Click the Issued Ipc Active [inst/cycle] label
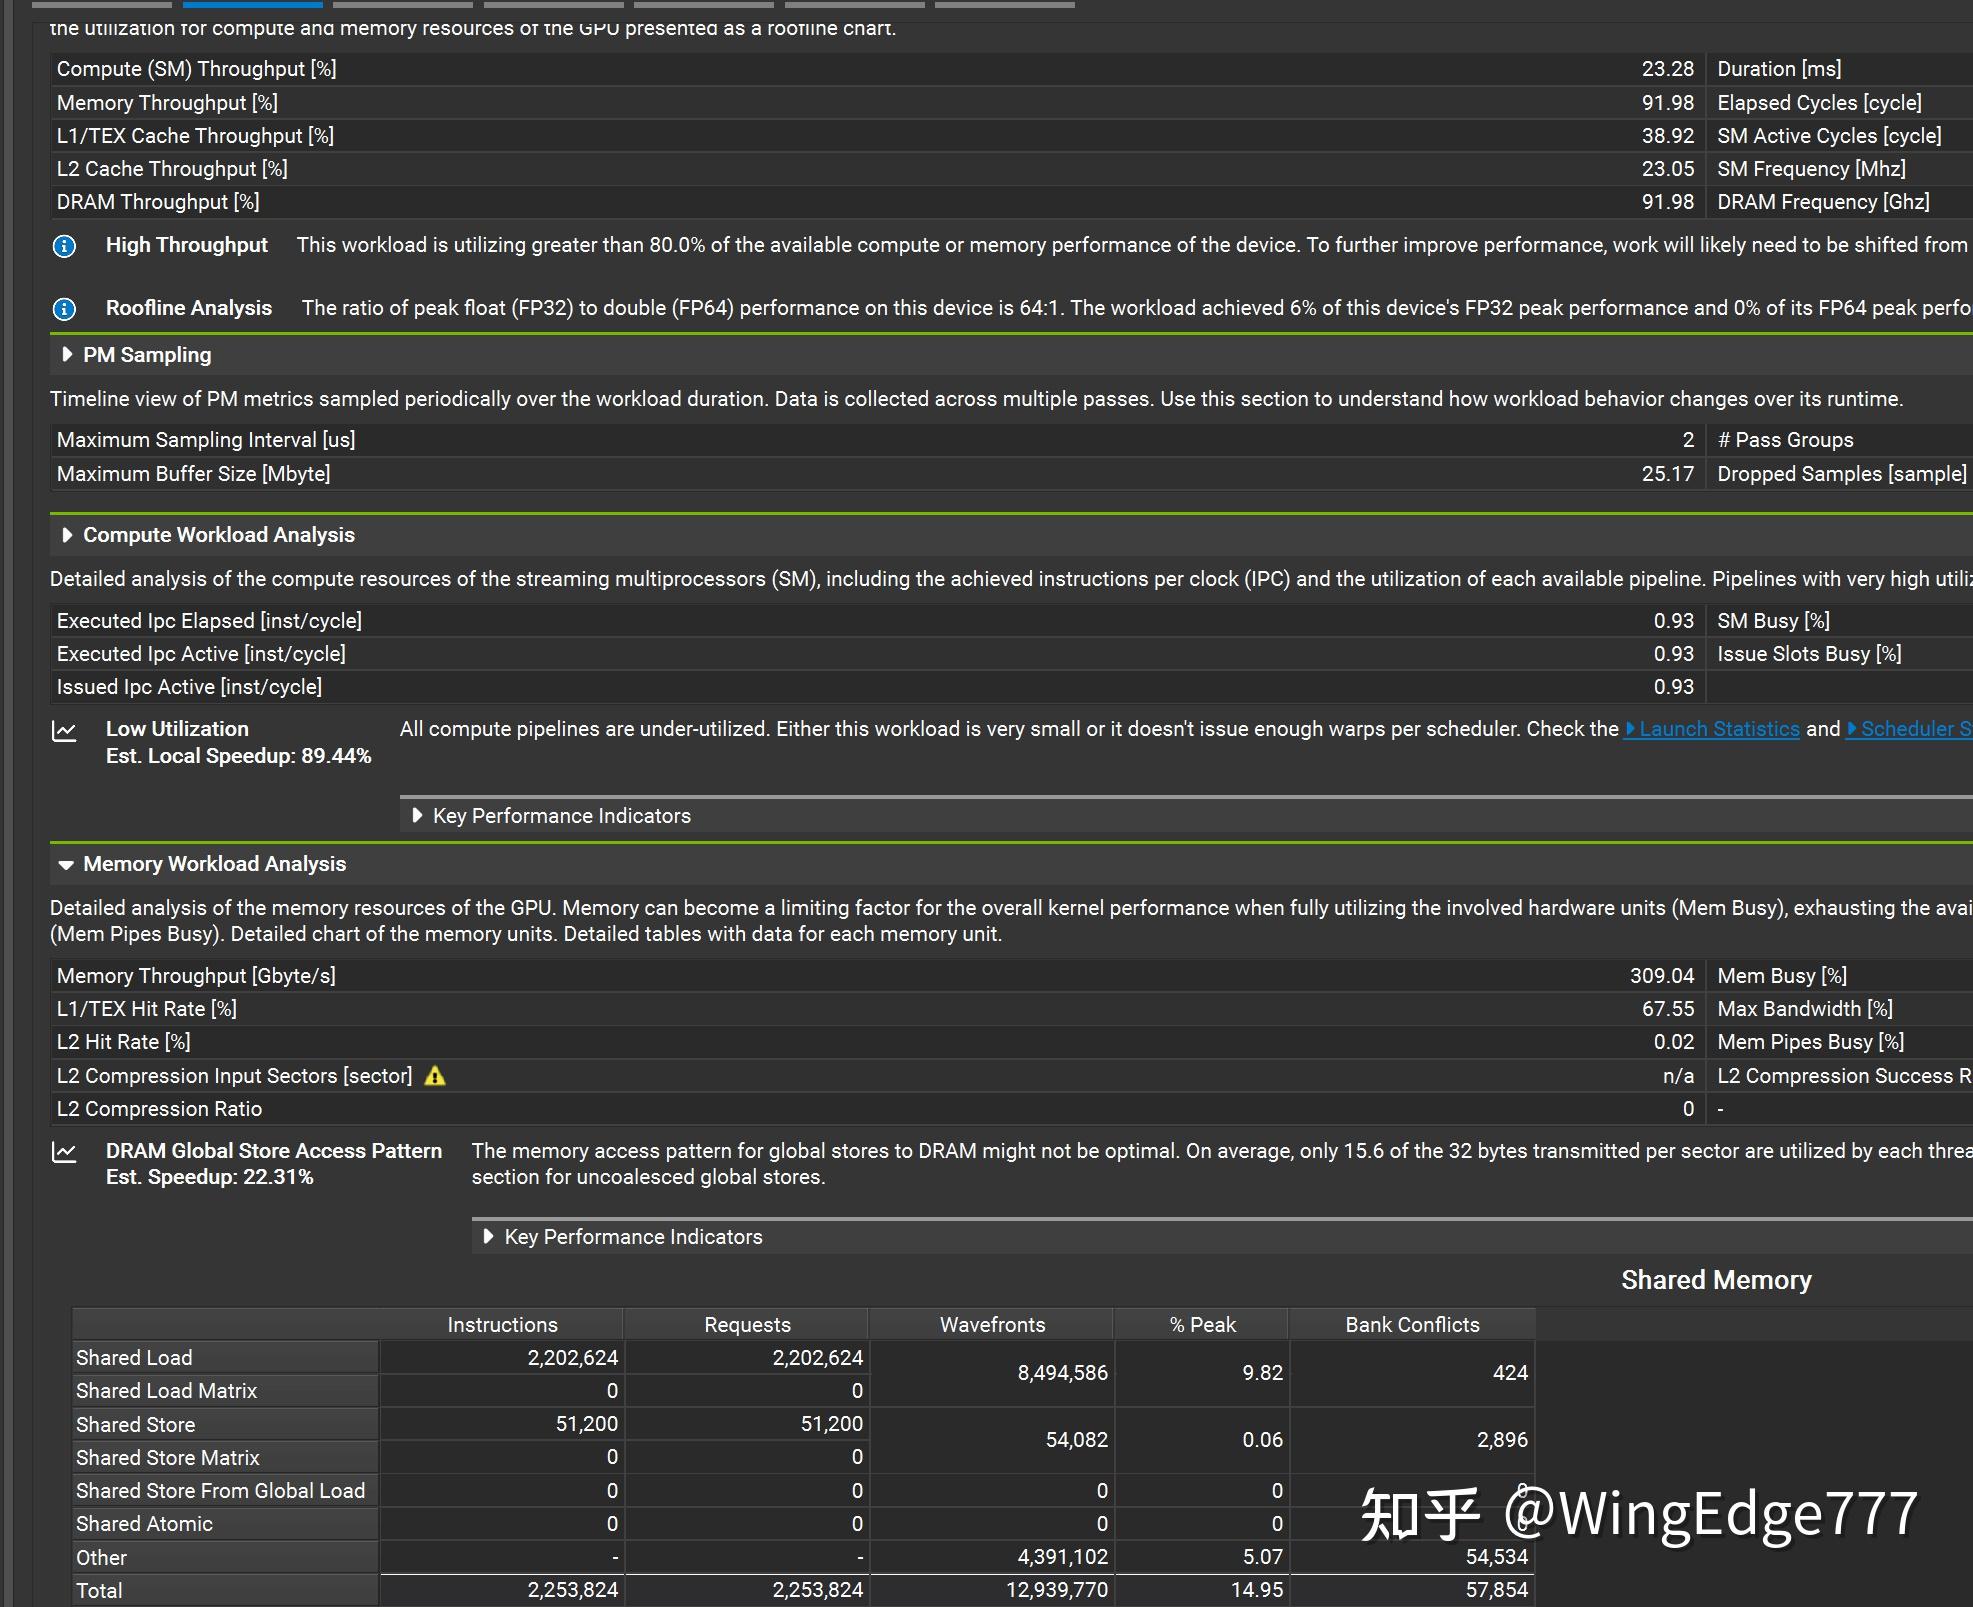 click(x=189, y=687)
